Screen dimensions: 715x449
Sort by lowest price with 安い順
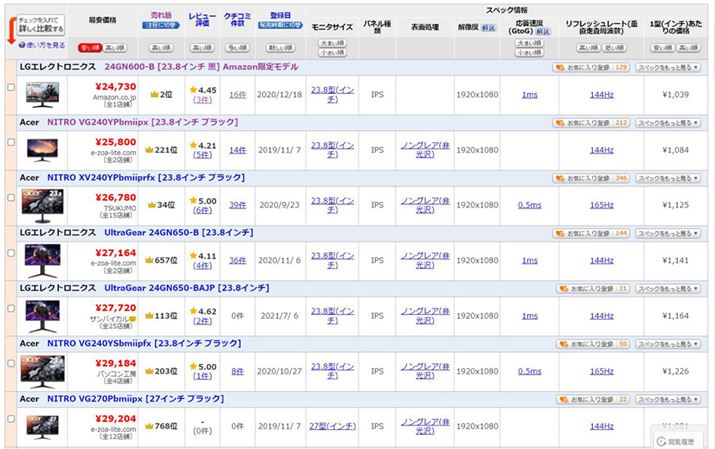[x=88, y=46]
